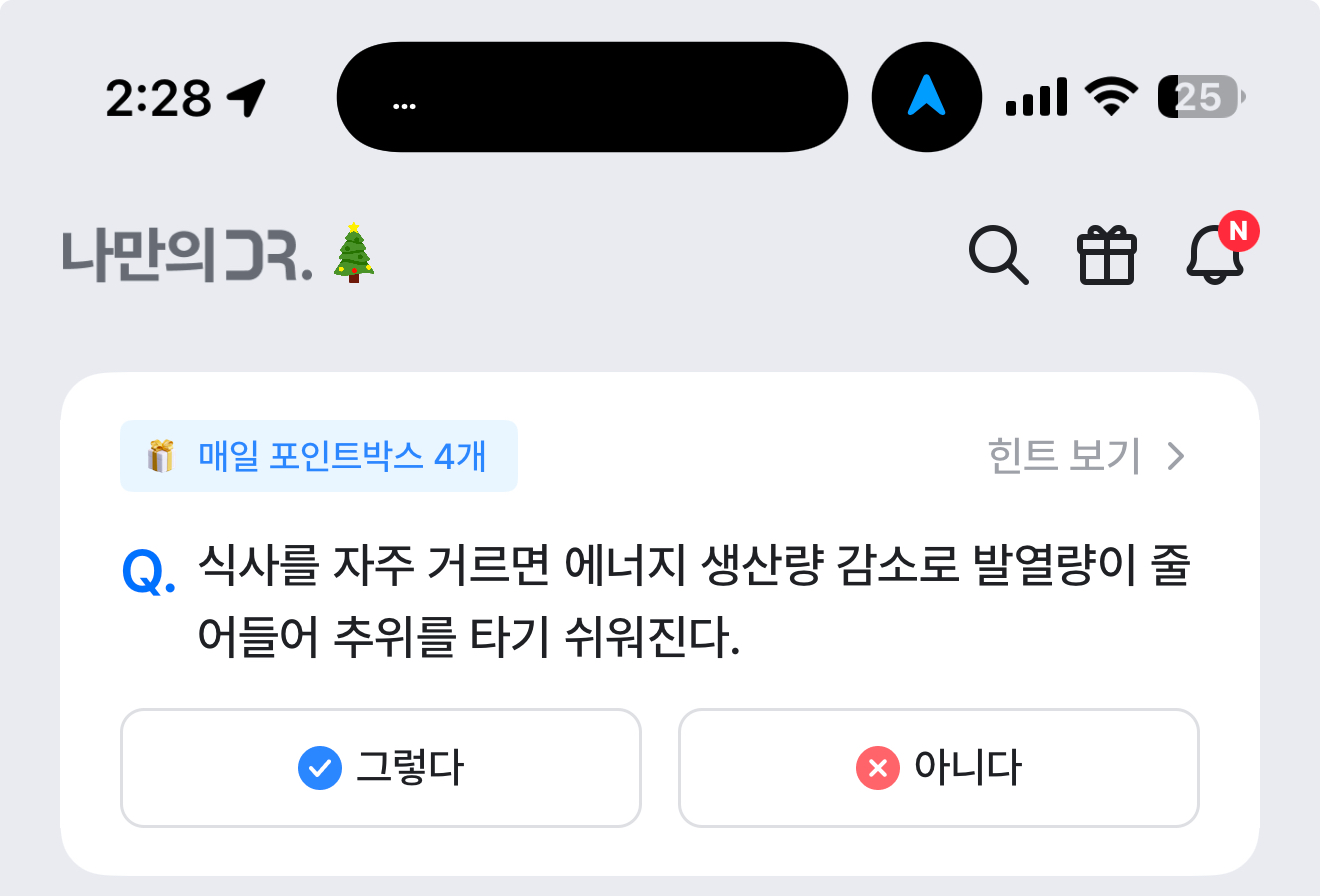Tap the Christmas tree emoji beside logo
This screenshot has height=896, width=1320.
pos(353,254)
